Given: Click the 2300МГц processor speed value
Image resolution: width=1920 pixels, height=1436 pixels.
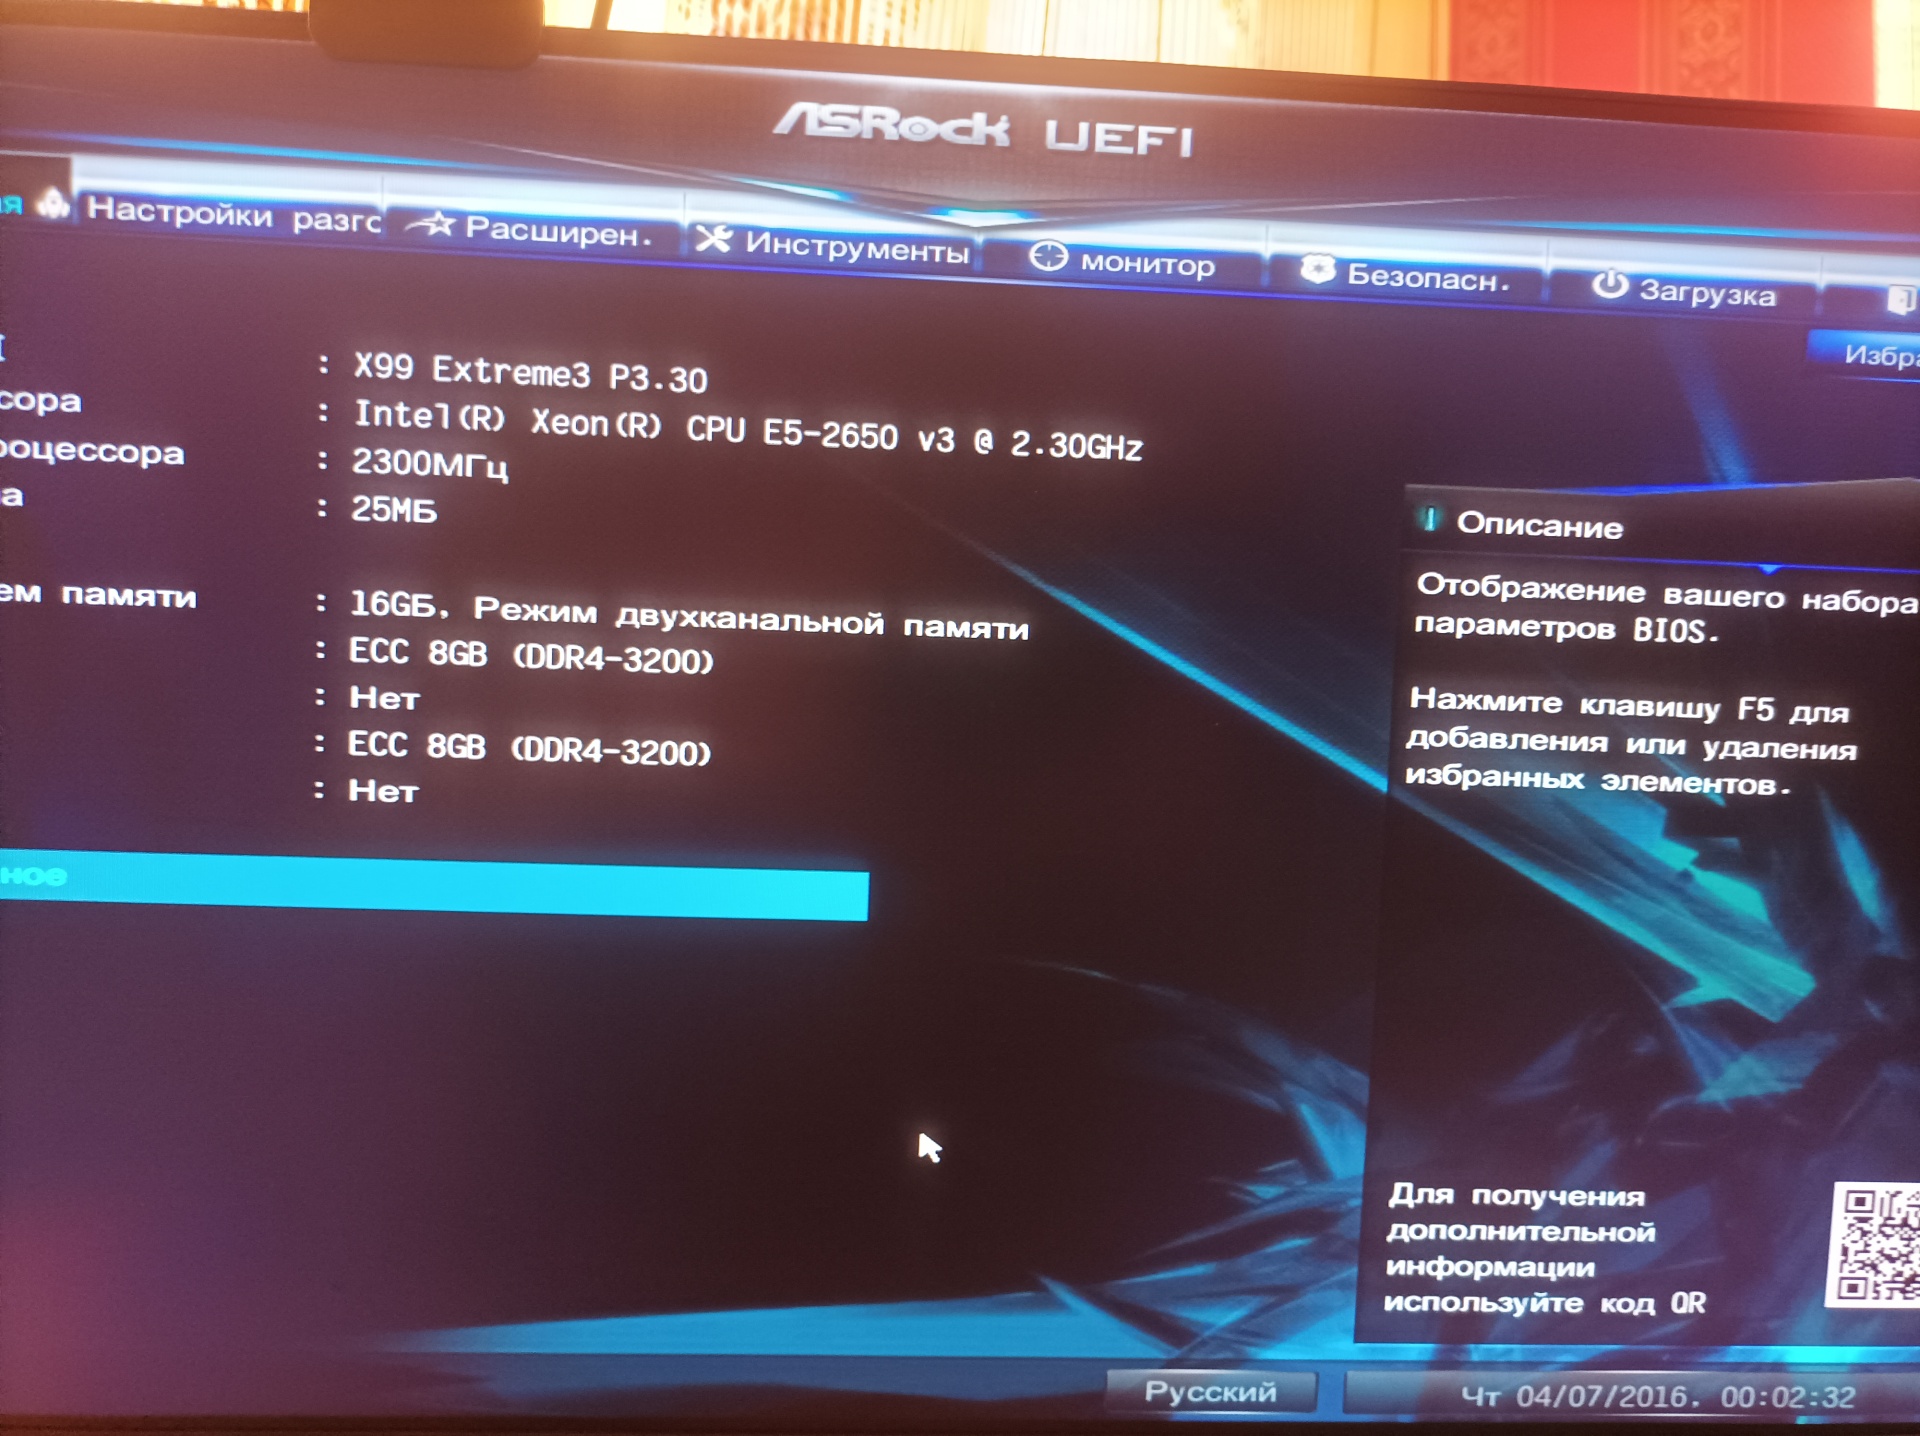Looking at the screenshot, I should (429, 464).
